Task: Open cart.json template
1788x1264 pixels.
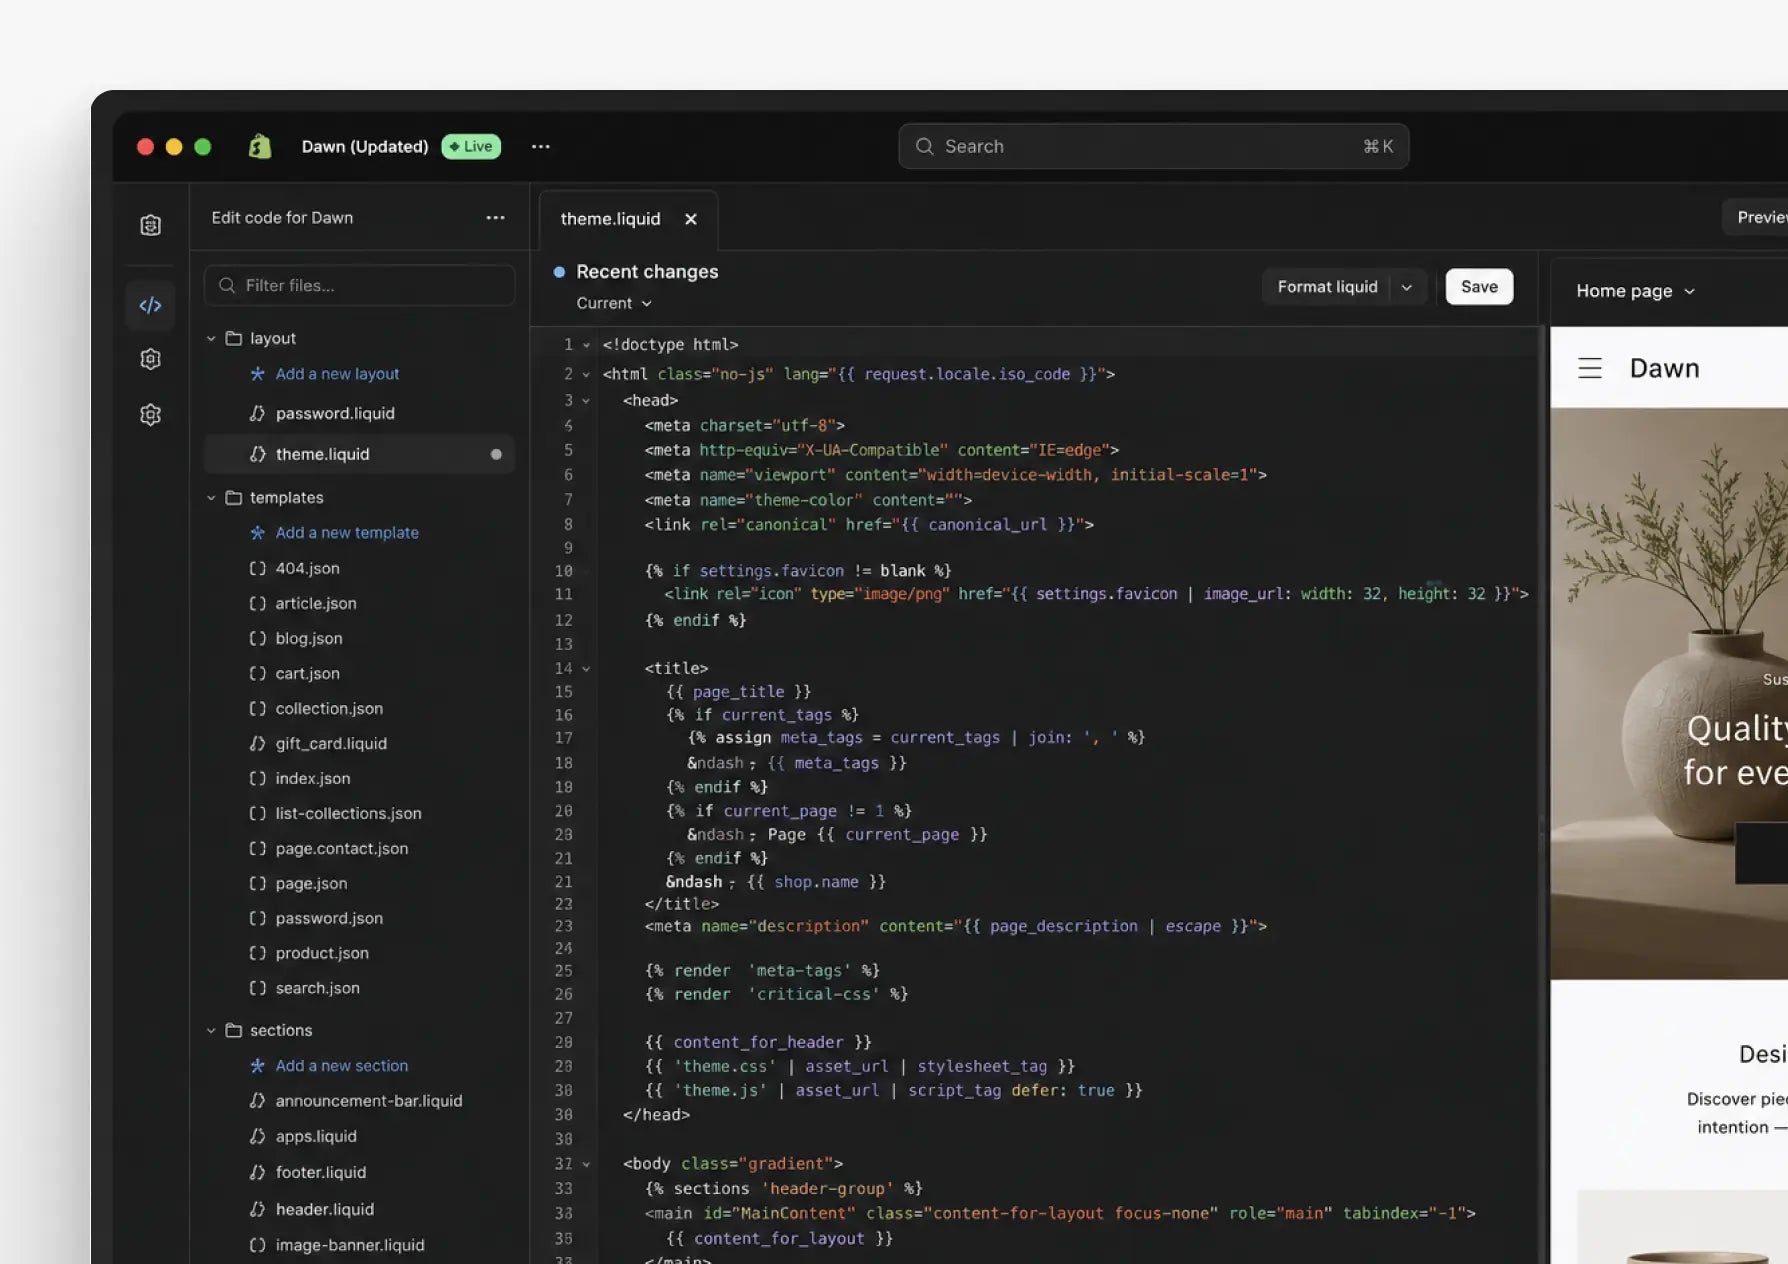Action: (307, 673)
